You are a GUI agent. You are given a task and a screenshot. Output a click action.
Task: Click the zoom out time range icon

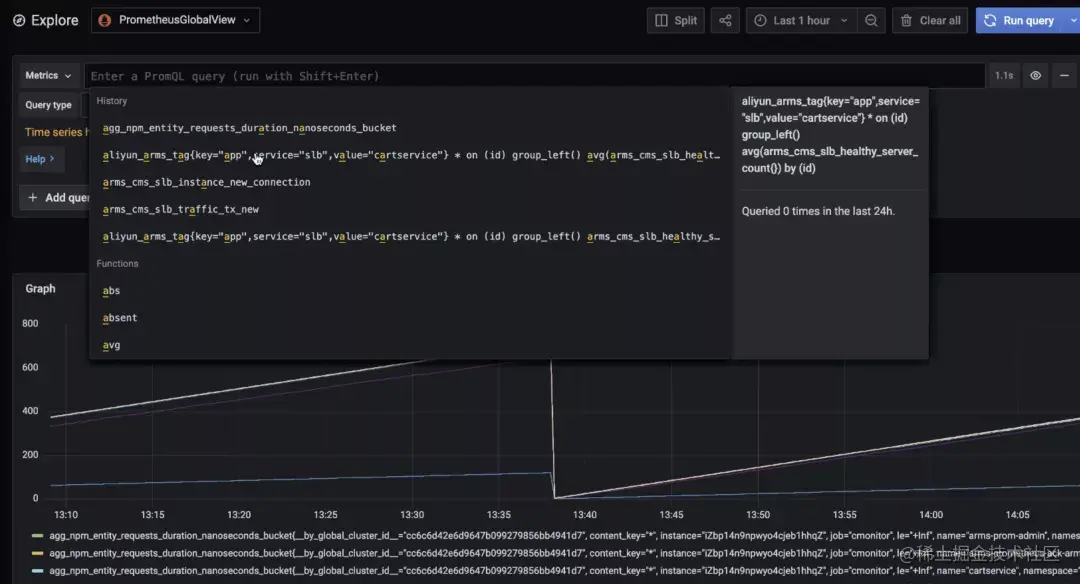pyautogui.click(x=871, y=20)
